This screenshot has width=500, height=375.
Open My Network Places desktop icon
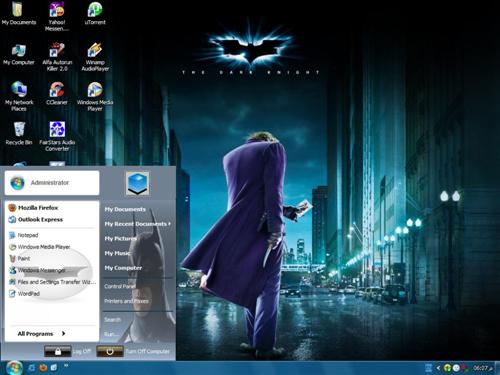(19, 97)
